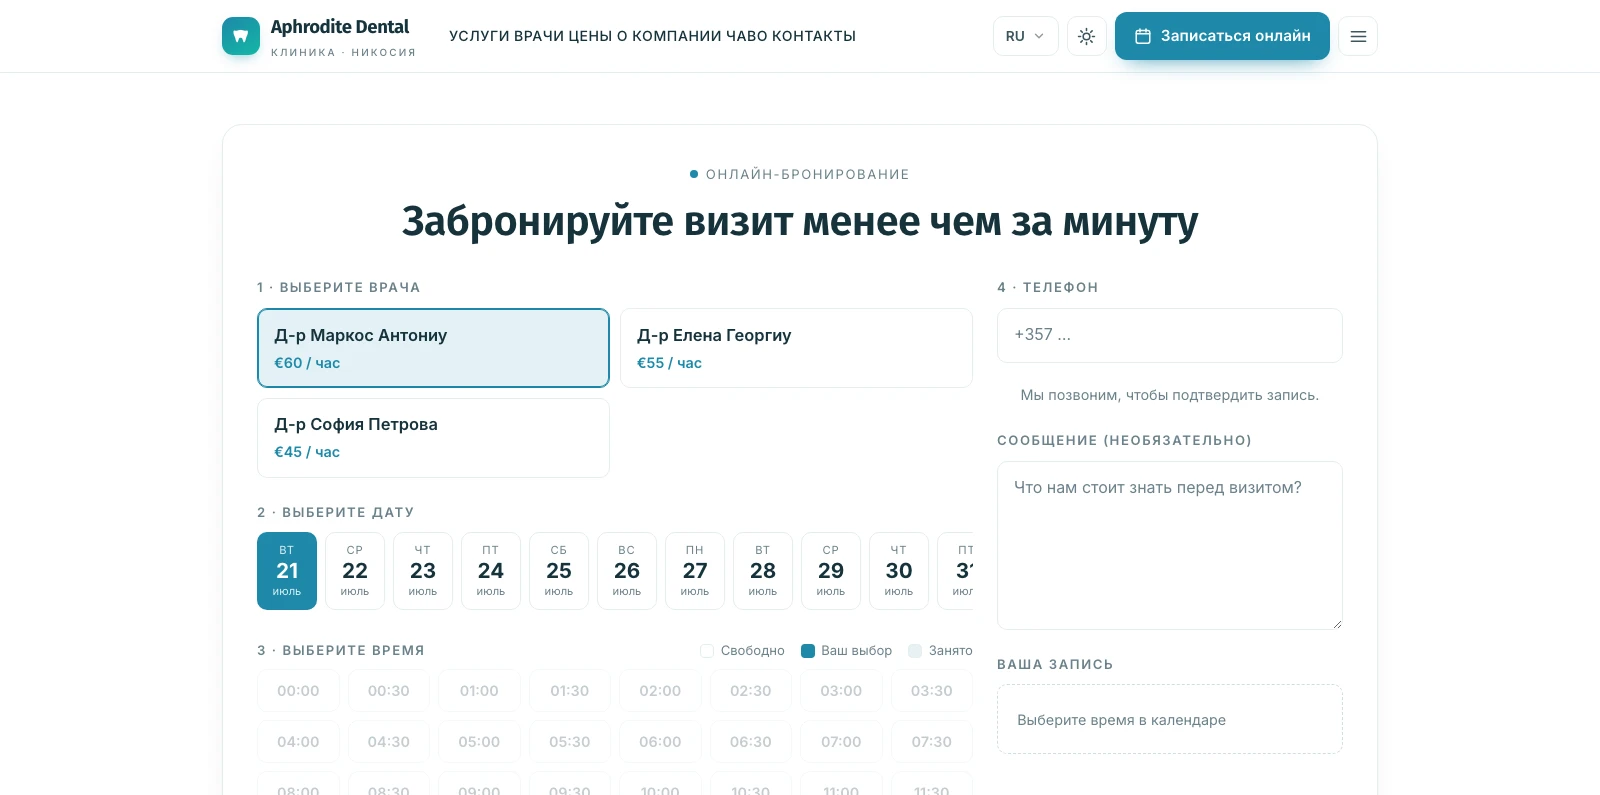Click the Свободно legend swatch
This screenshot has height=795, width=1600.
click(707, 651)
